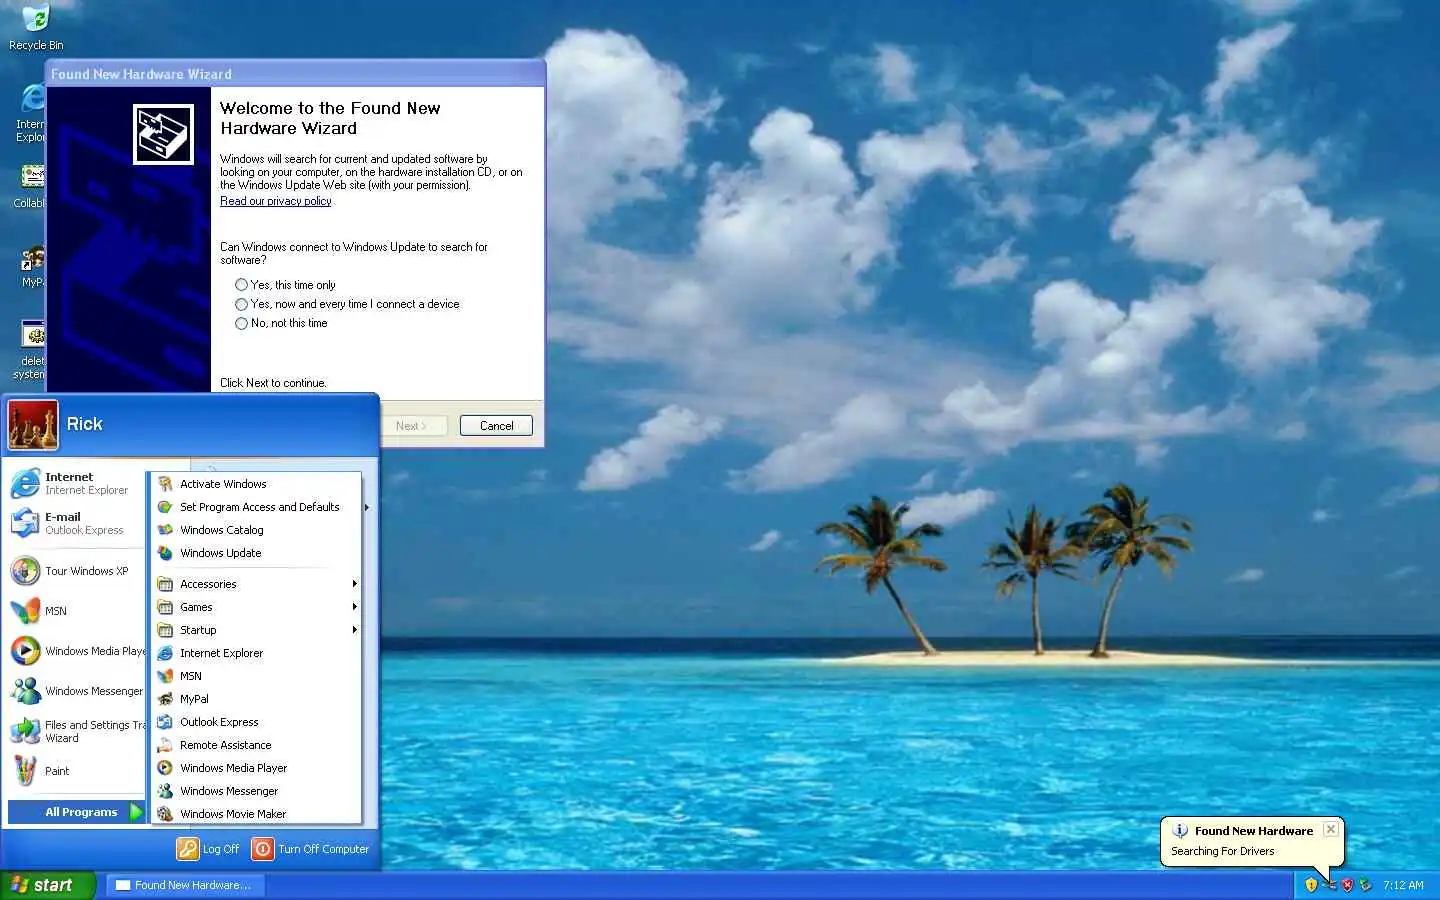Open Windows Update menu entry
This screenshot has height=900, width=1440.
256,553
